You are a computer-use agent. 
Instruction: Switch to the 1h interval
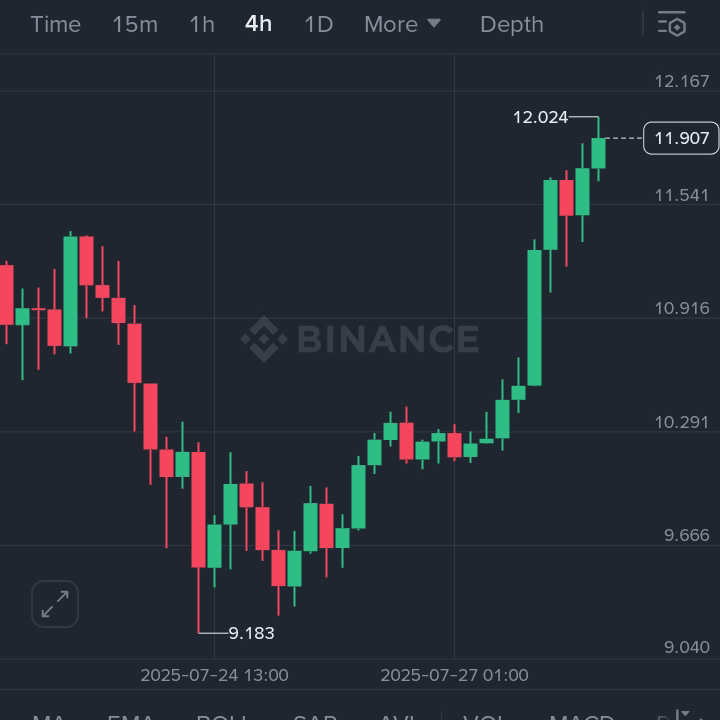202,24
